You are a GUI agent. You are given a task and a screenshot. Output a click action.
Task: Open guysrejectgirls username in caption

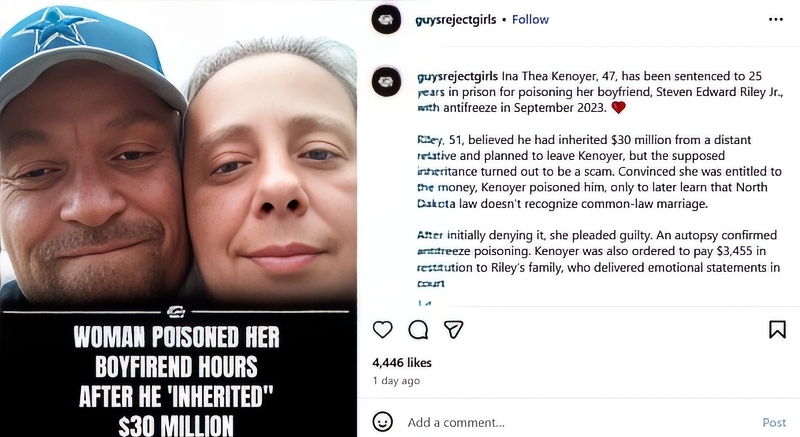click(458, 76)
